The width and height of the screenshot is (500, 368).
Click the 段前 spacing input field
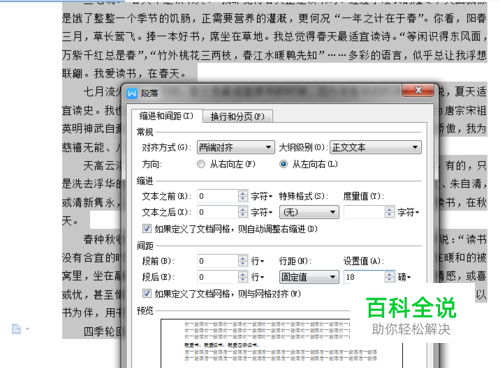(218, 261)
